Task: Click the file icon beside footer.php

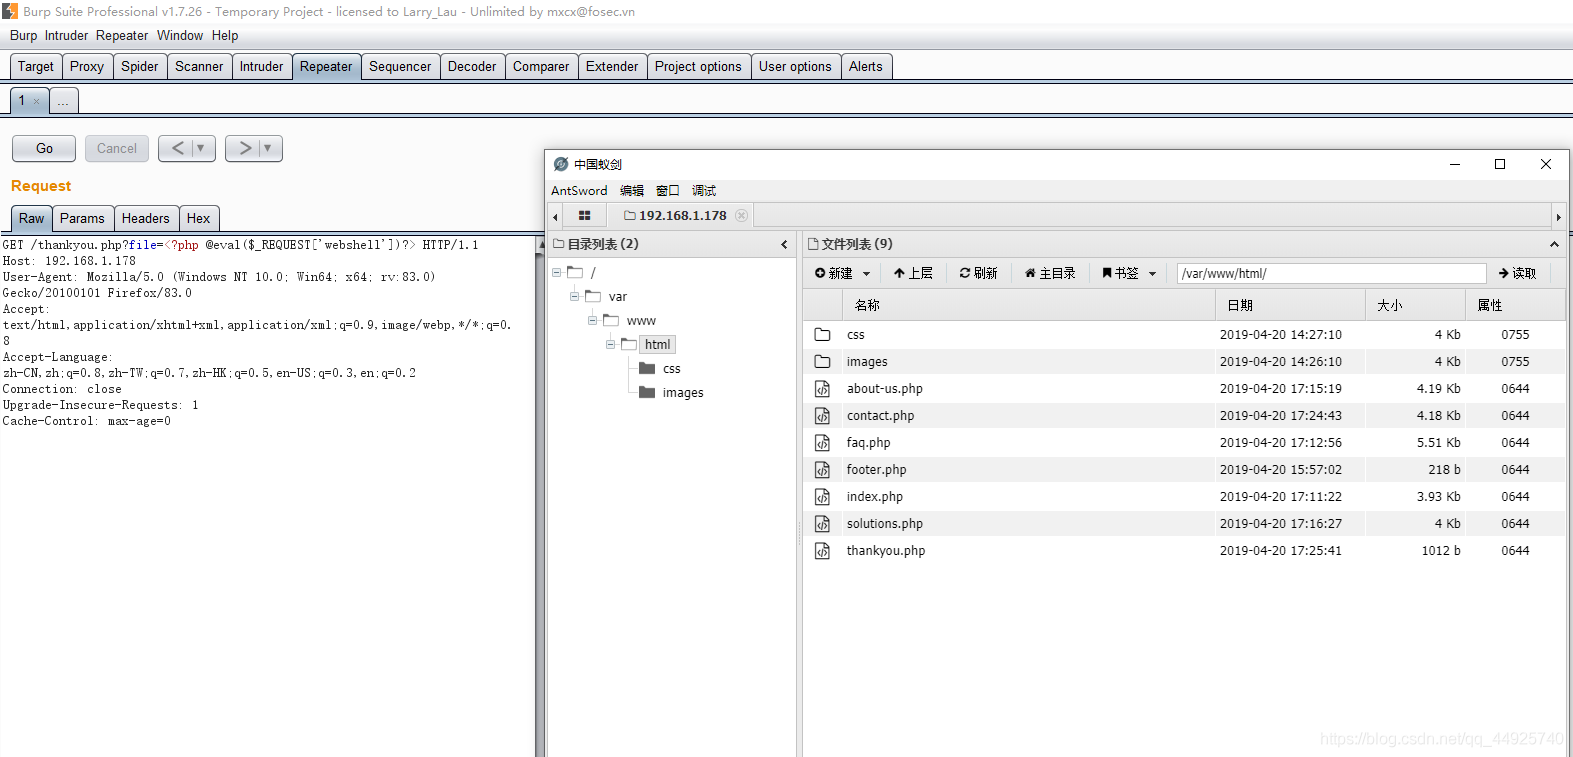Action: coord(822,470)
